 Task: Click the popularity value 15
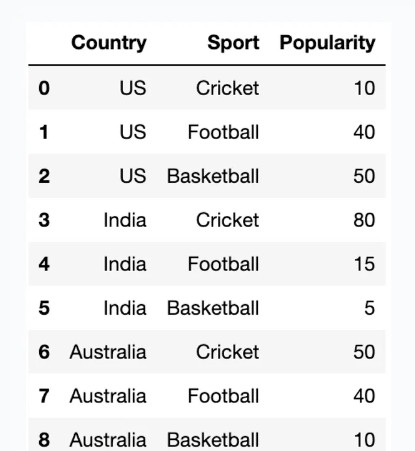(365, 264)
